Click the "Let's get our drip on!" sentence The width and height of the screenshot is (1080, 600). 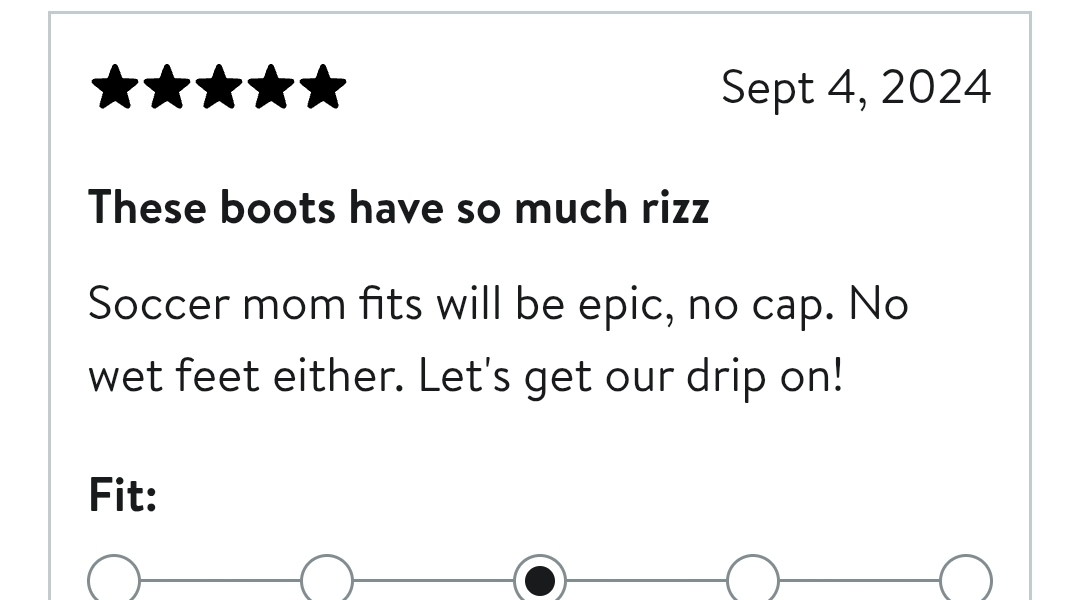(630, 376)
